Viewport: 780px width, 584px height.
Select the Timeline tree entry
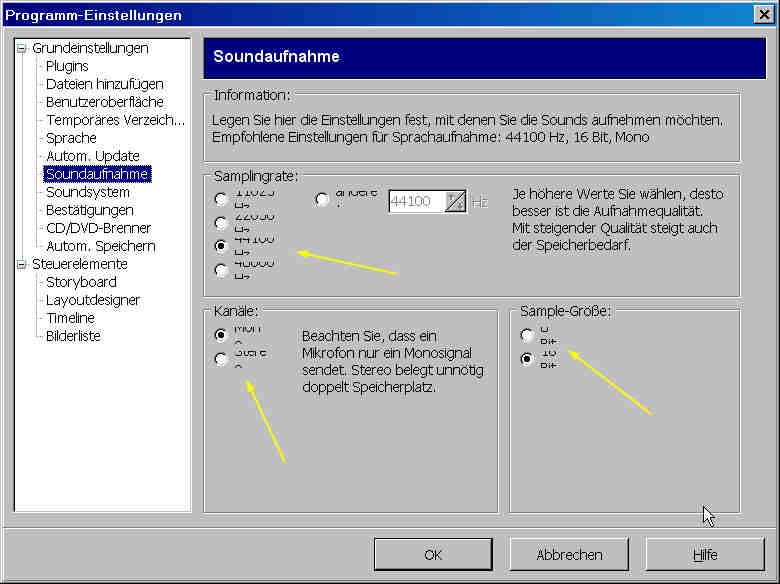(70, 318)
